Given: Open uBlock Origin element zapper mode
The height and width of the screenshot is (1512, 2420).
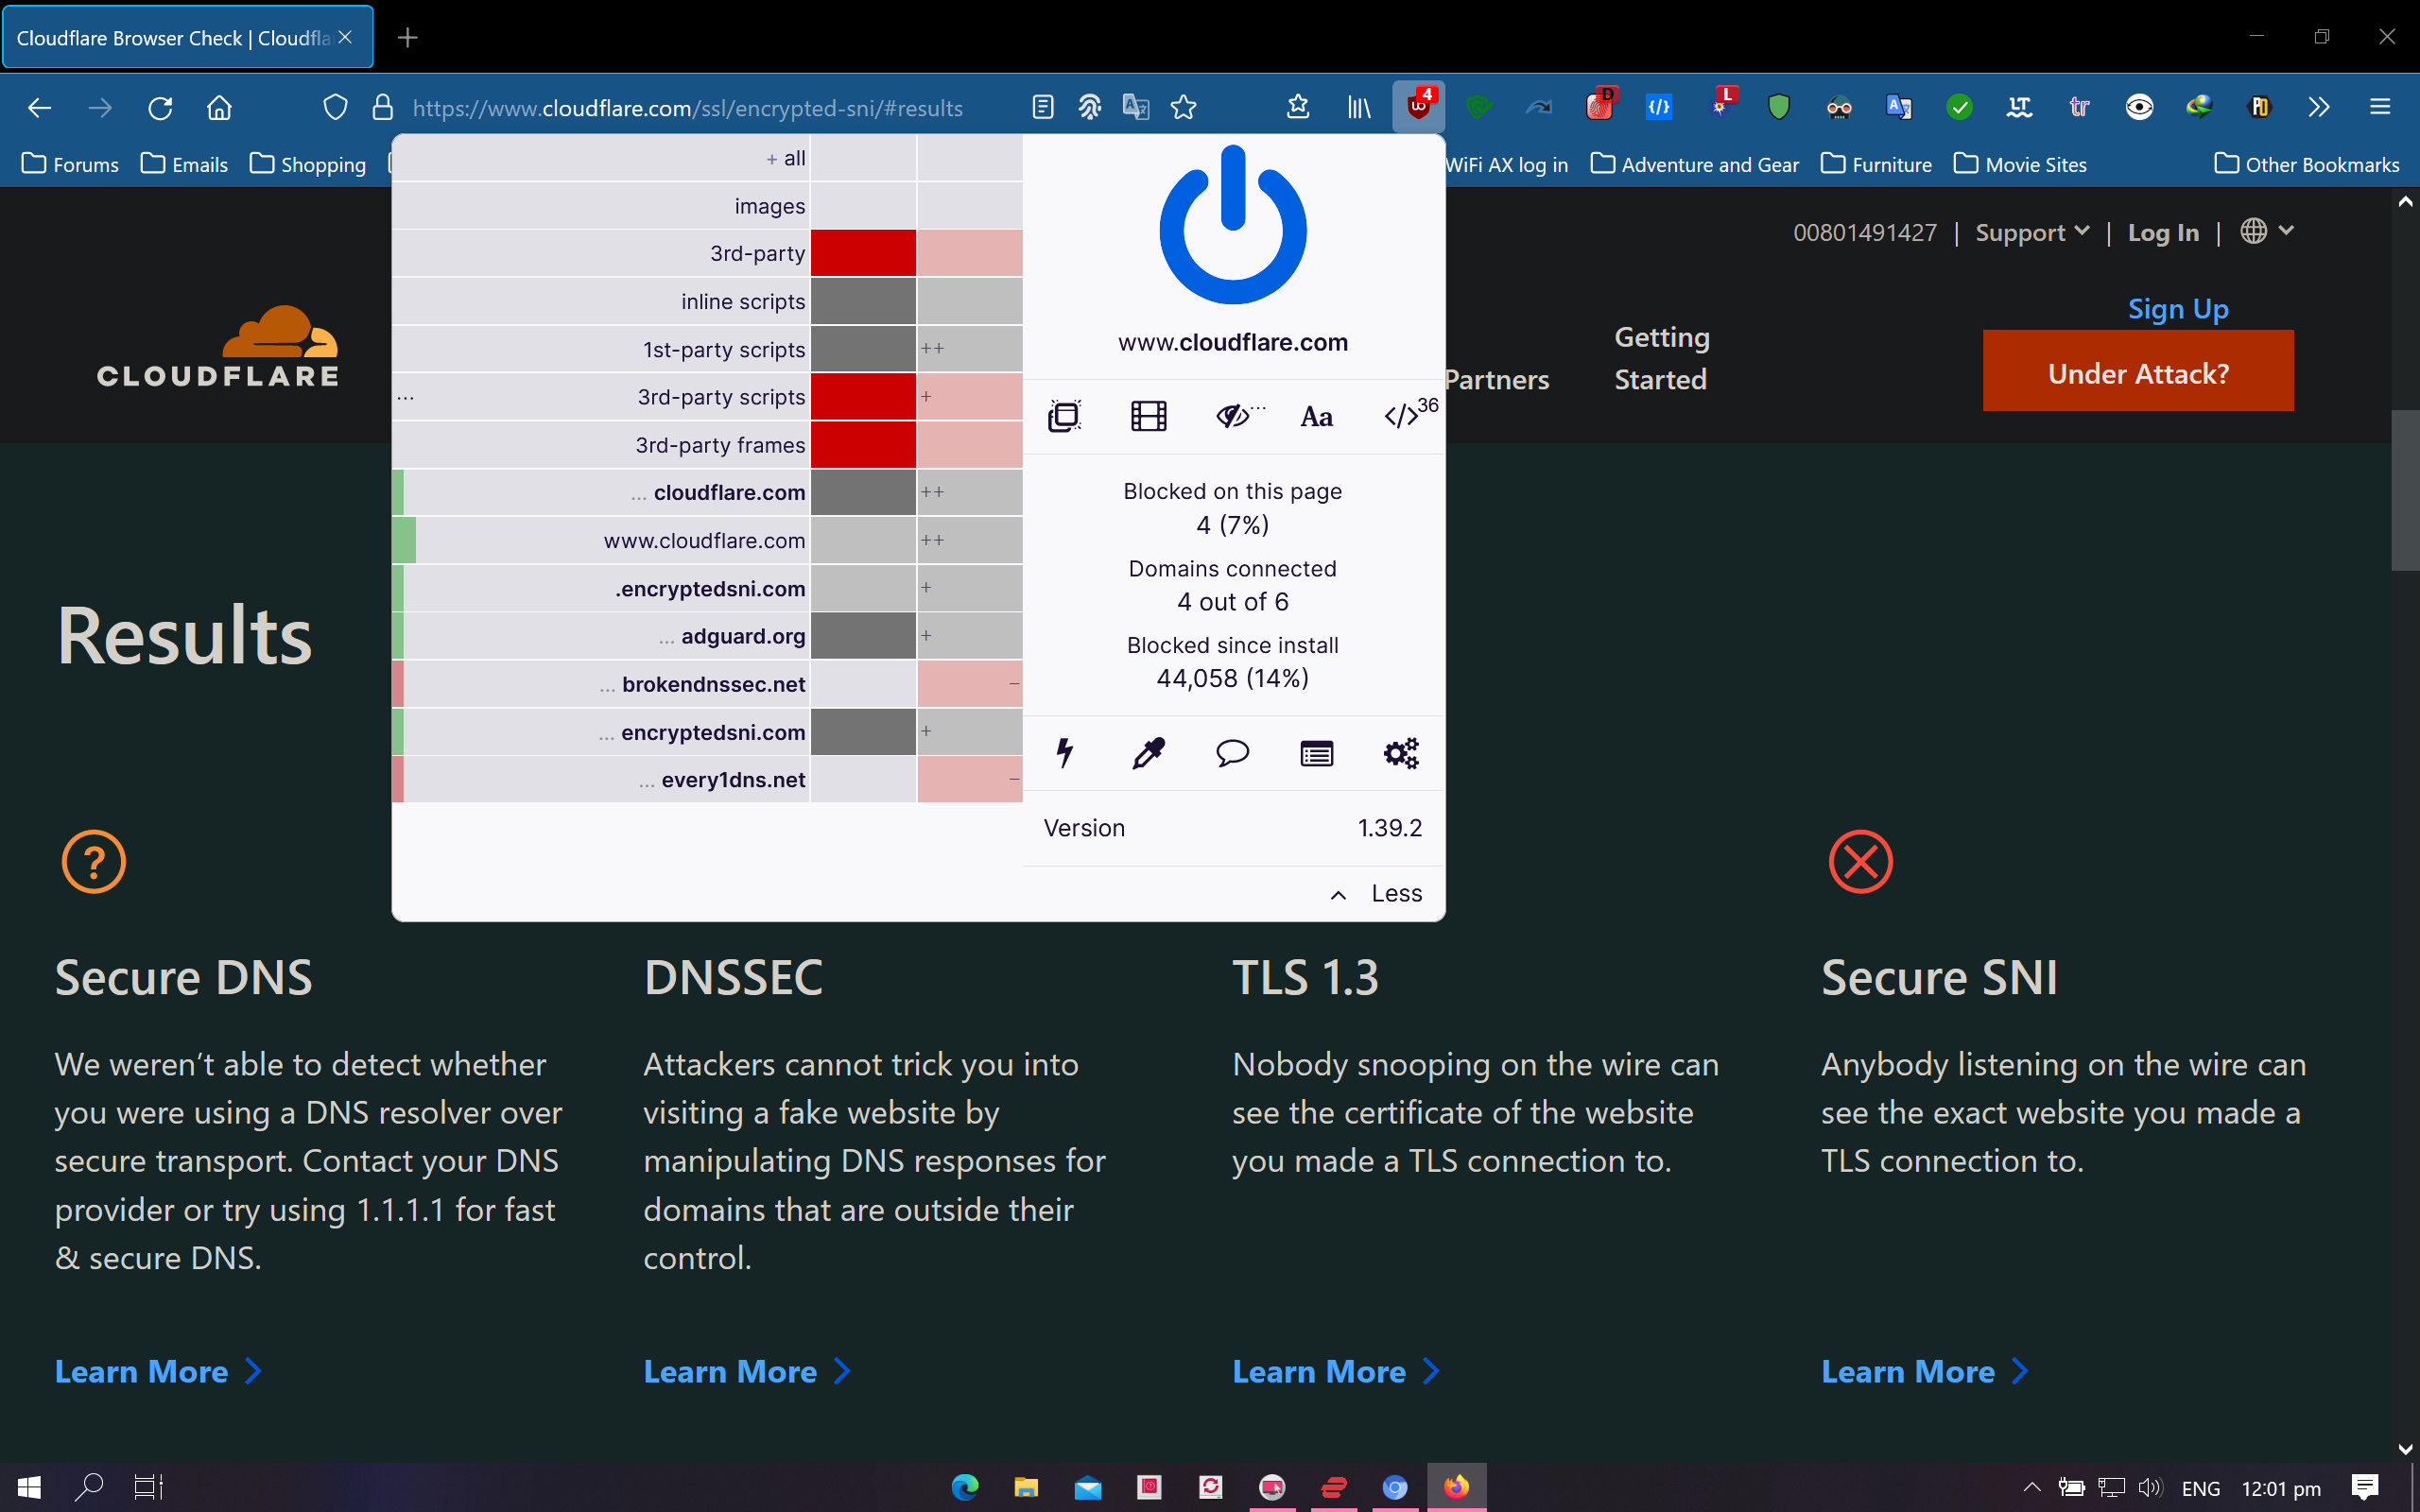Looking at the screenshot, I should 1065,753.
